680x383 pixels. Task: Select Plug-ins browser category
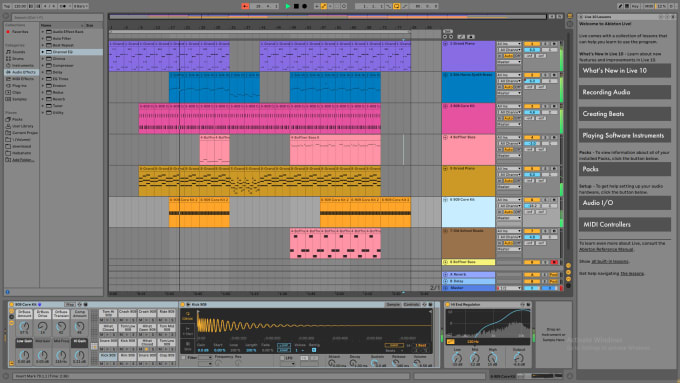point(19,85)
